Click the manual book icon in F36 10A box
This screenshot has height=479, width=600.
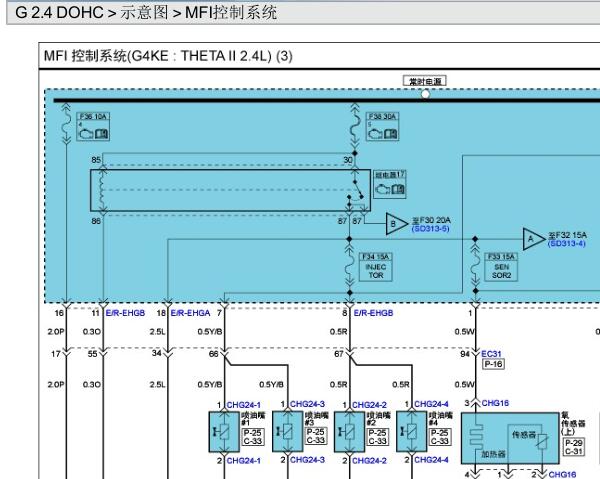click(101, 134)
